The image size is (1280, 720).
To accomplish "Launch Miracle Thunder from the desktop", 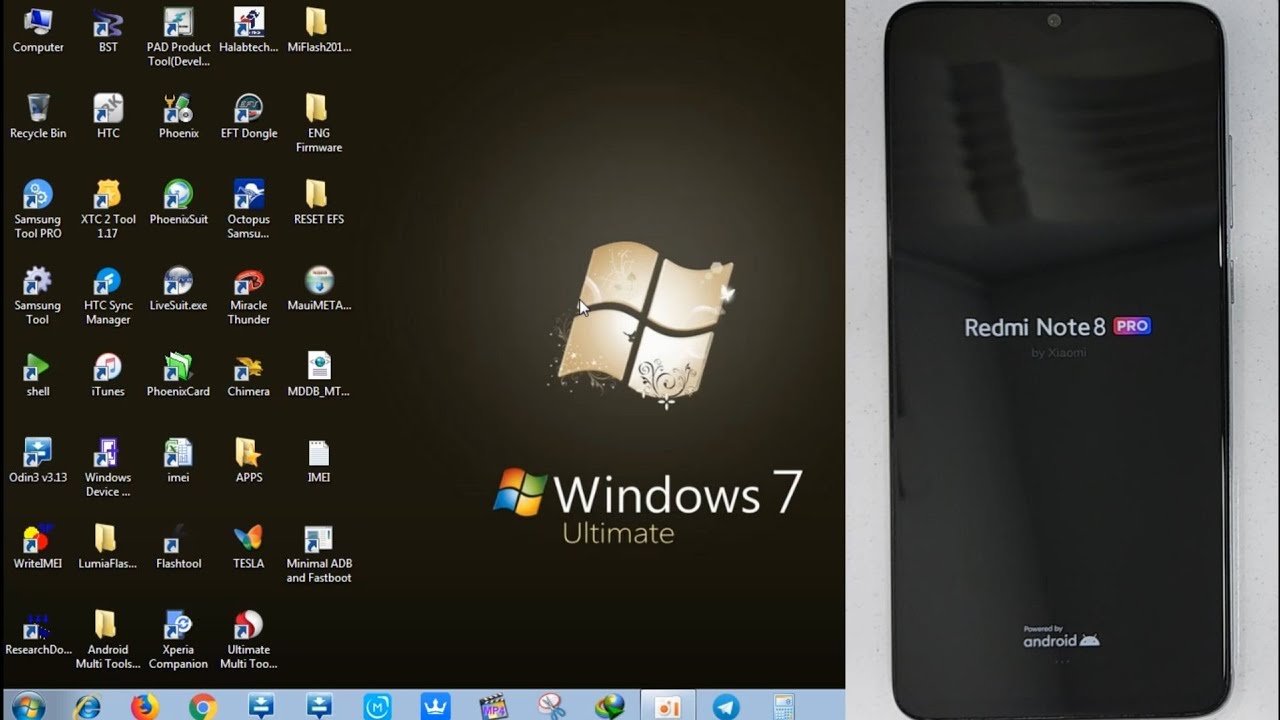I will click(248, 295).
